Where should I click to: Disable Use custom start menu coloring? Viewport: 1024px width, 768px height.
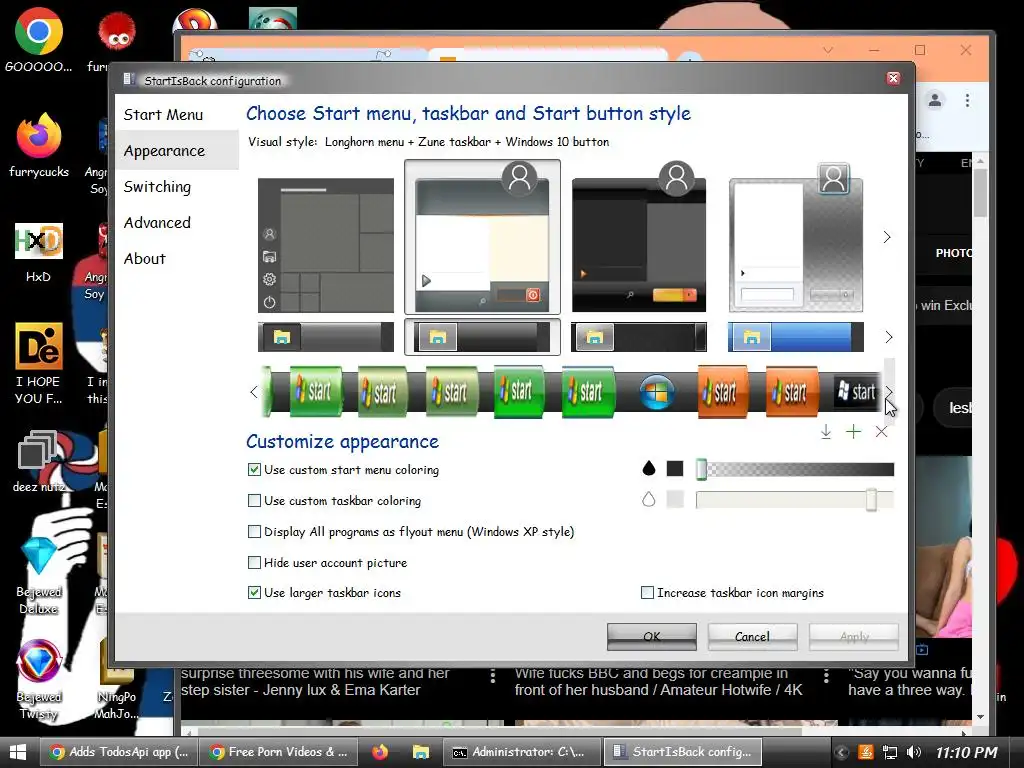point(254,470)
